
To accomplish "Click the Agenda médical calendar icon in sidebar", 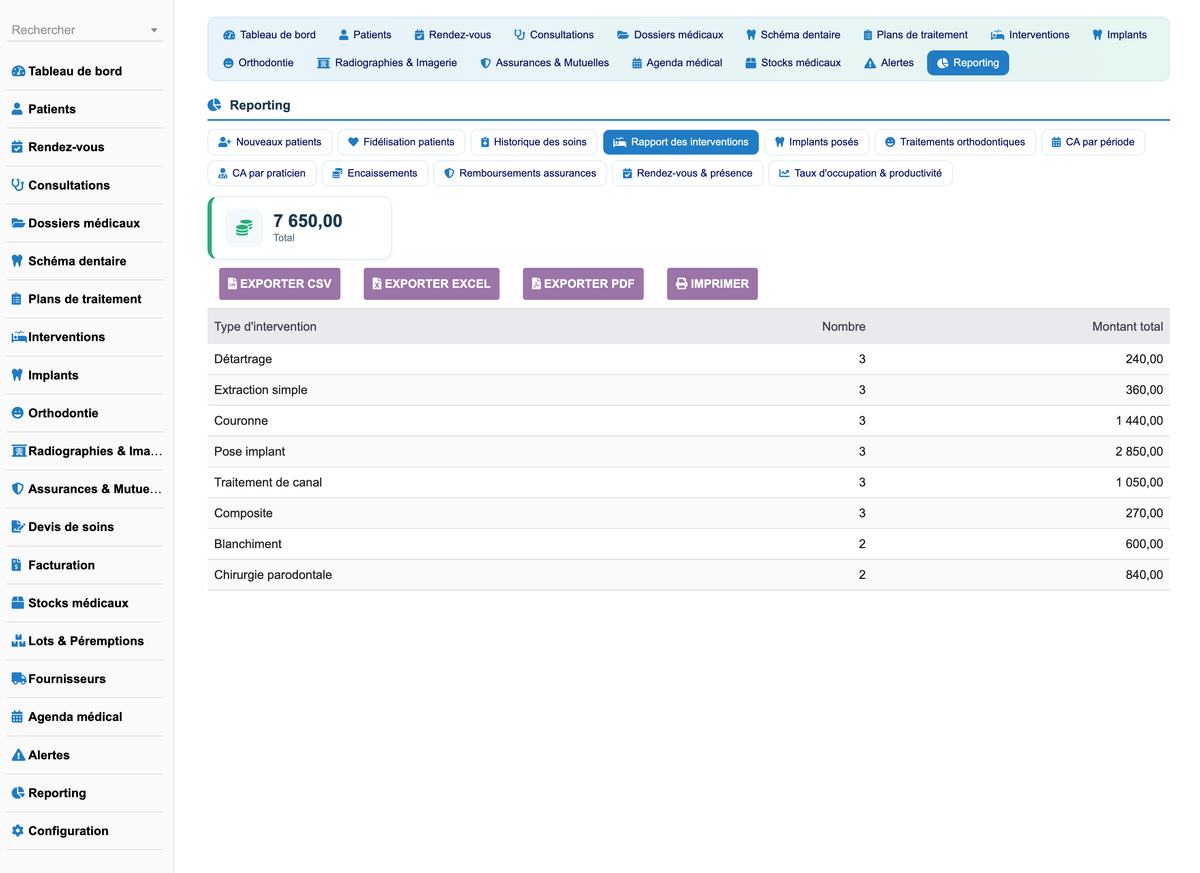I will pos(17,717).
